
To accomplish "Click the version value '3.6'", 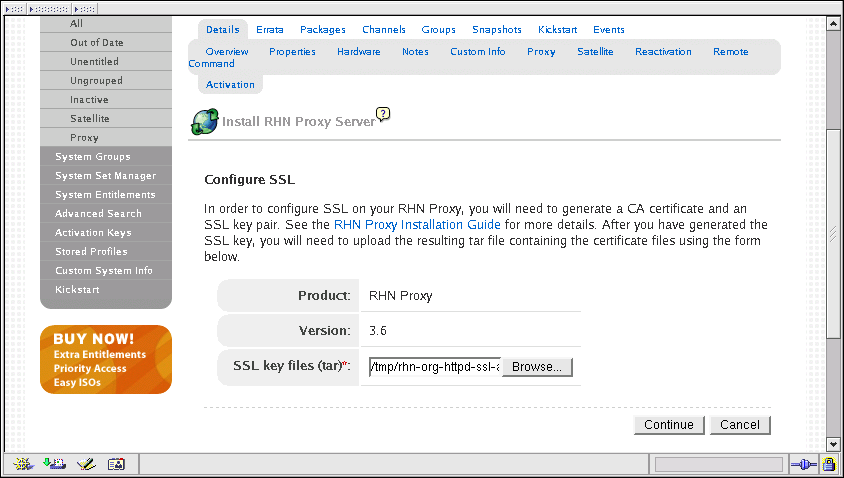I will (x=377, y=331).
